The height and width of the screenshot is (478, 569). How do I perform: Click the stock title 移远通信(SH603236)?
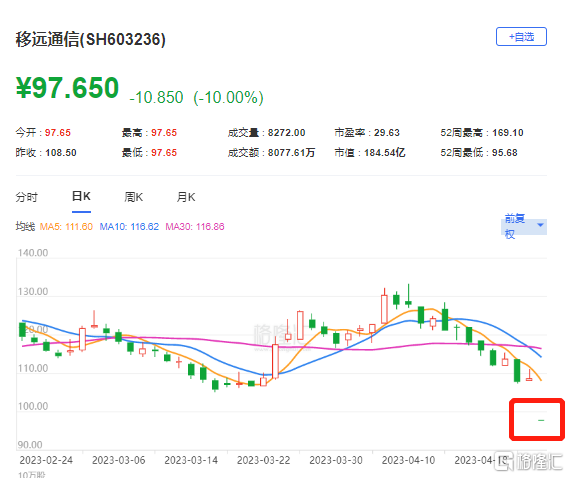[x=90, y=39]
